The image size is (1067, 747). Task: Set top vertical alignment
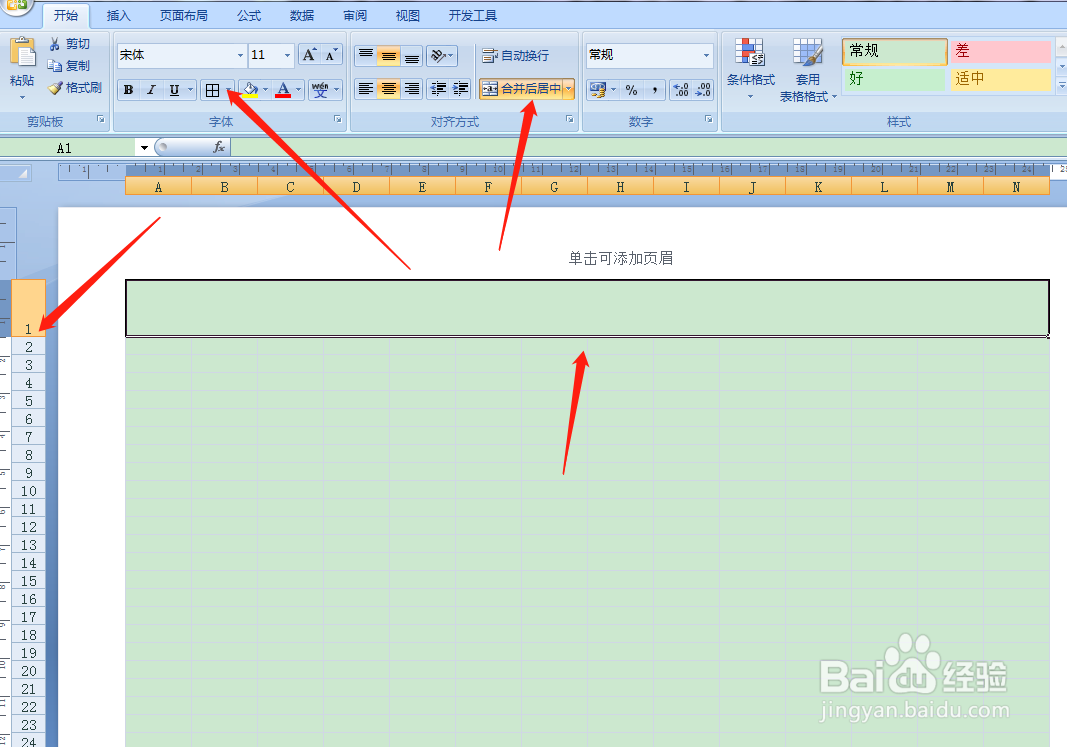(366, 55)
